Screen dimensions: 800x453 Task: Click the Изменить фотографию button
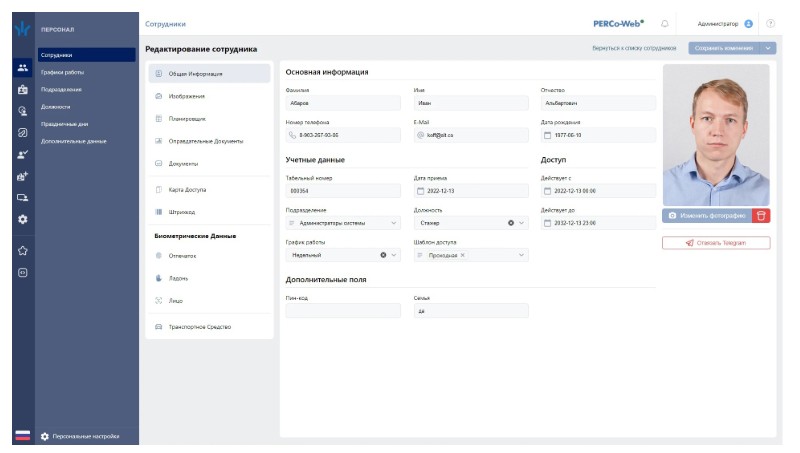707,215
